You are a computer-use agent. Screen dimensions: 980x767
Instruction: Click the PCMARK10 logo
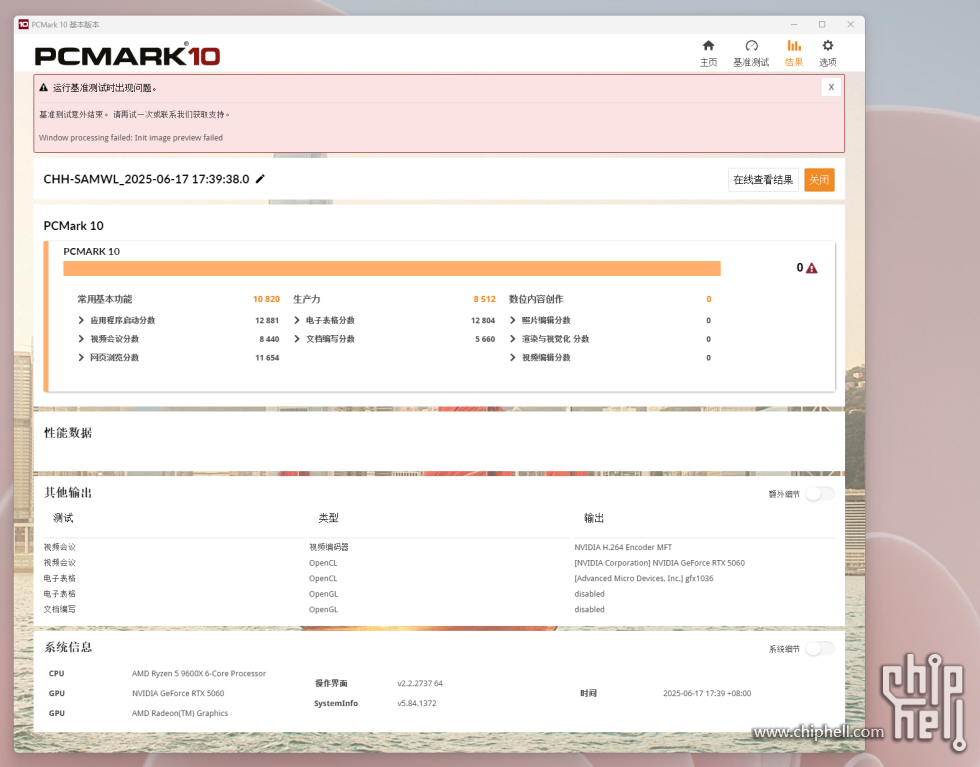[x=127, y=55]
